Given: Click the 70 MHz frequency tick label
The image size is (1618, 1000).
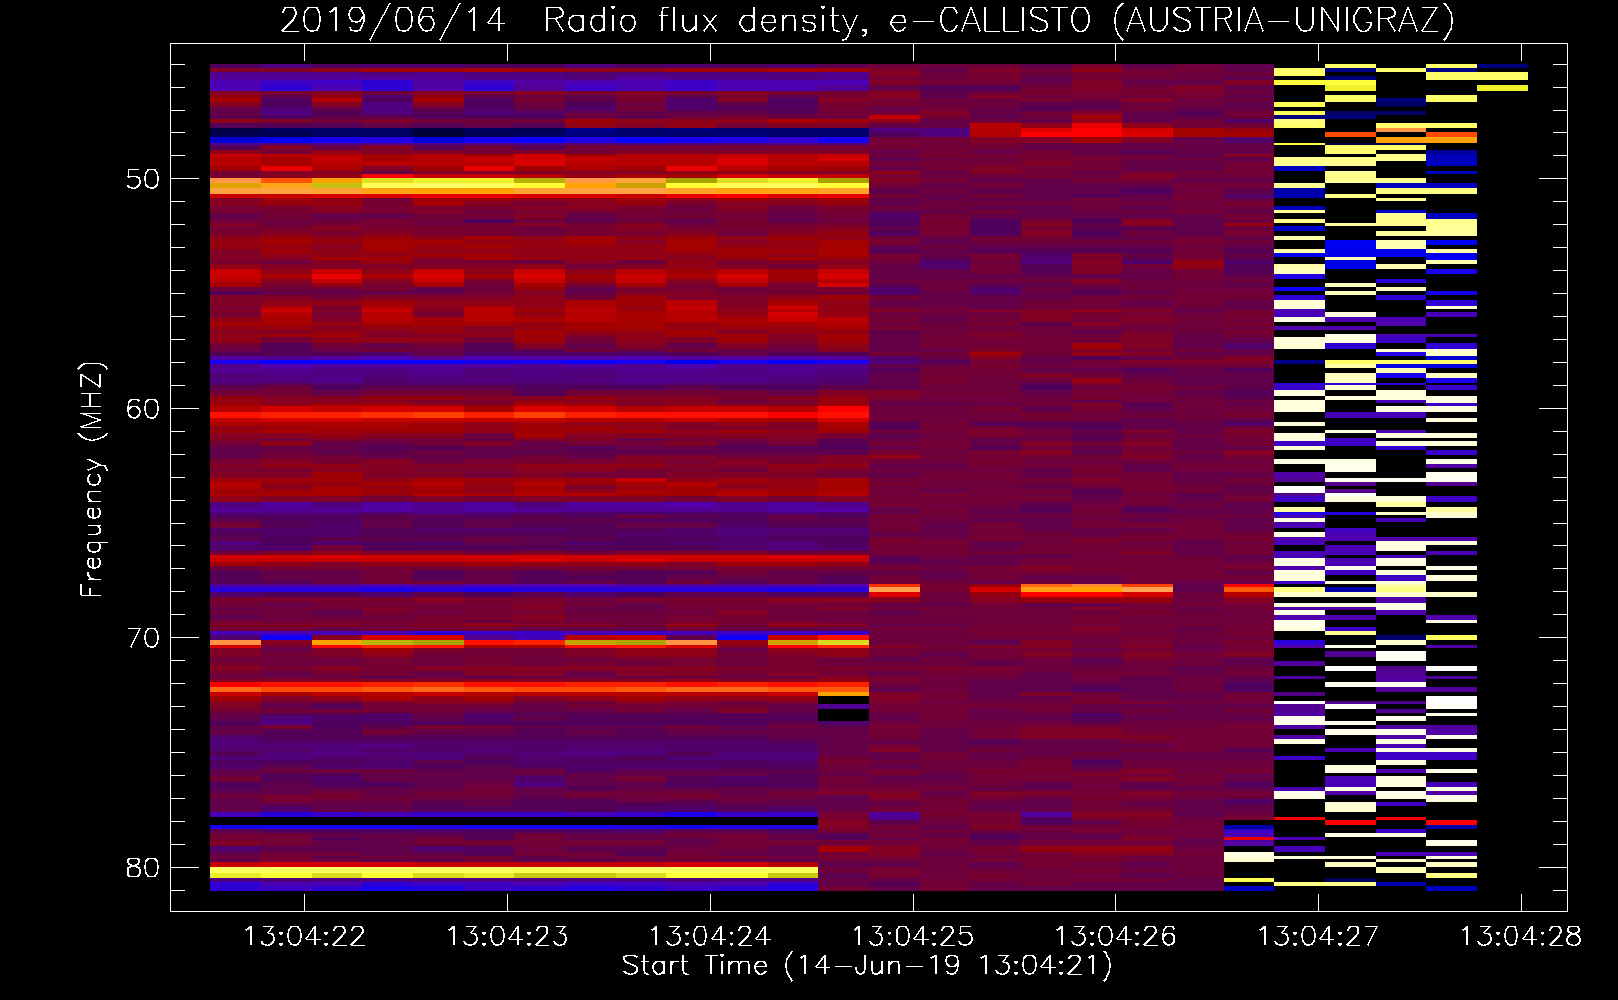Looking at the screenshot, I should pyautogui.click(x=143, y=638).
